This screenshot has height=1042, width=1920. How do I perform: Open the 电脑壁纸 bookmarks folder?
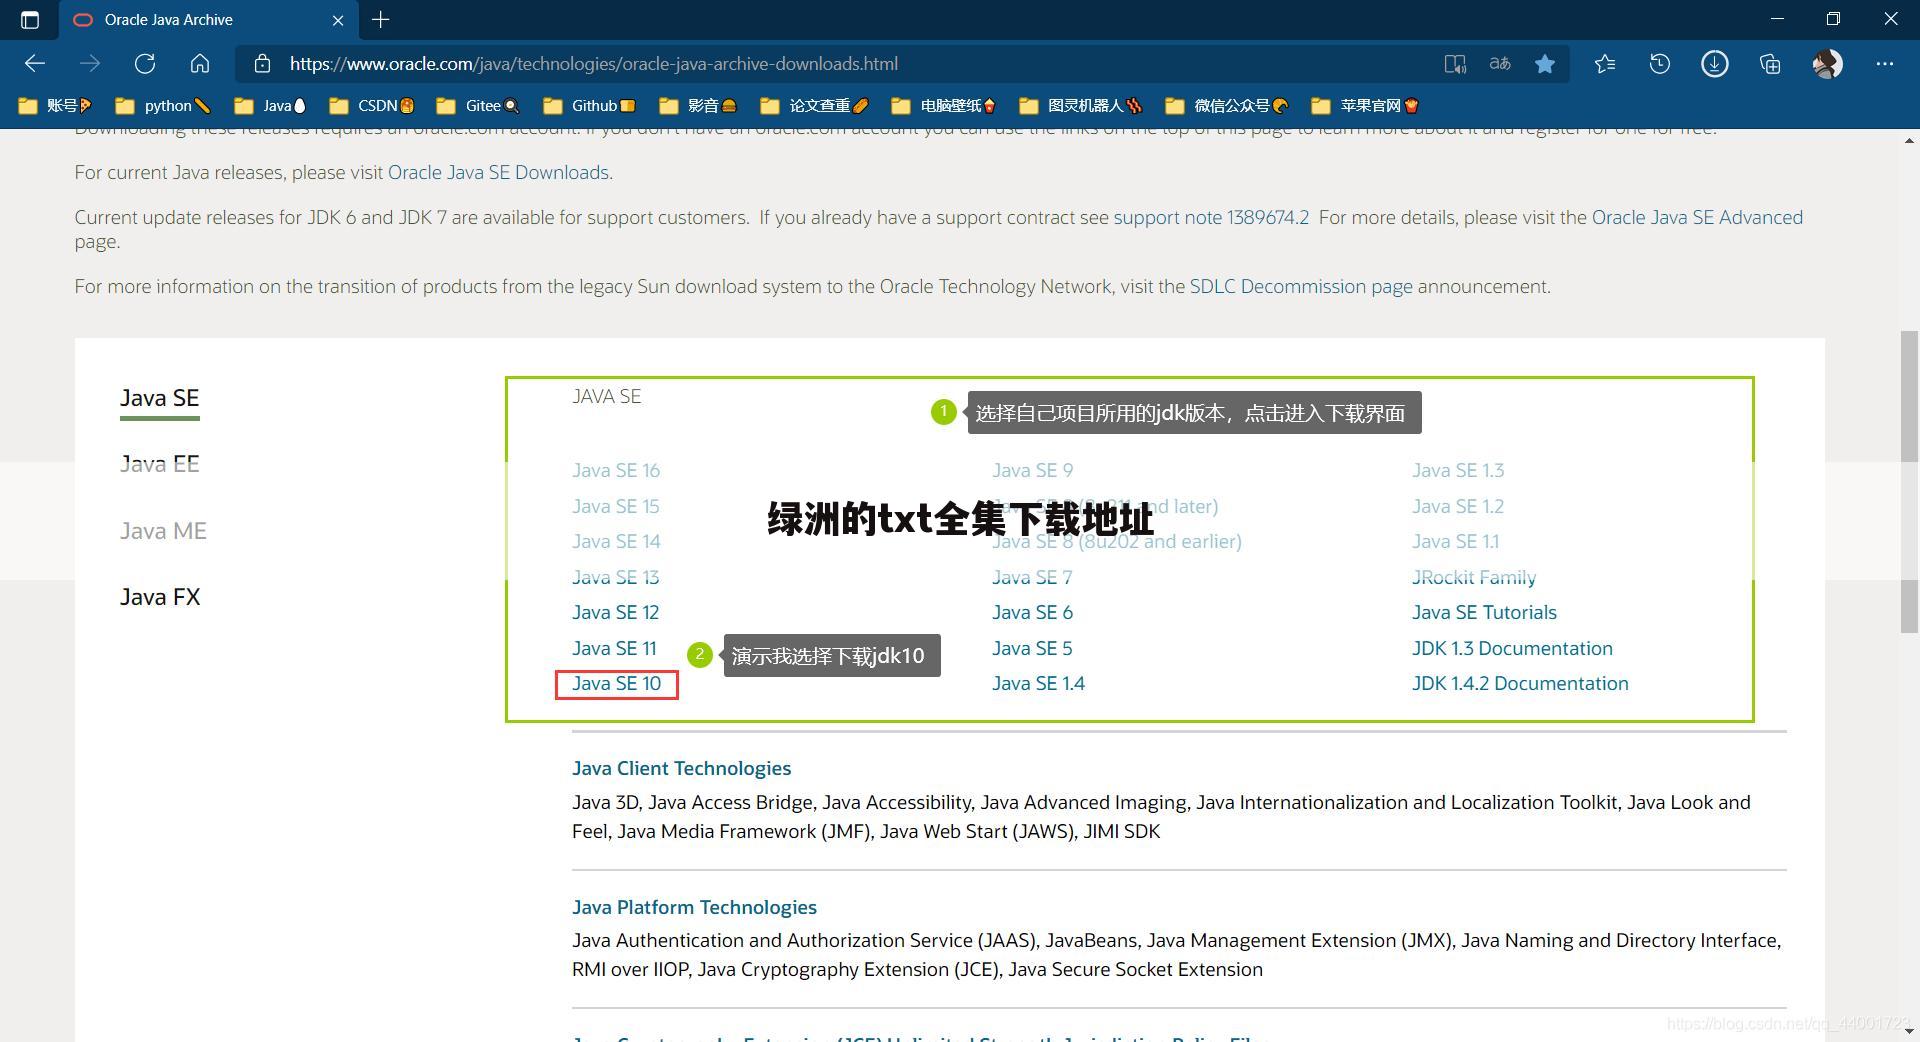point(943,106)
